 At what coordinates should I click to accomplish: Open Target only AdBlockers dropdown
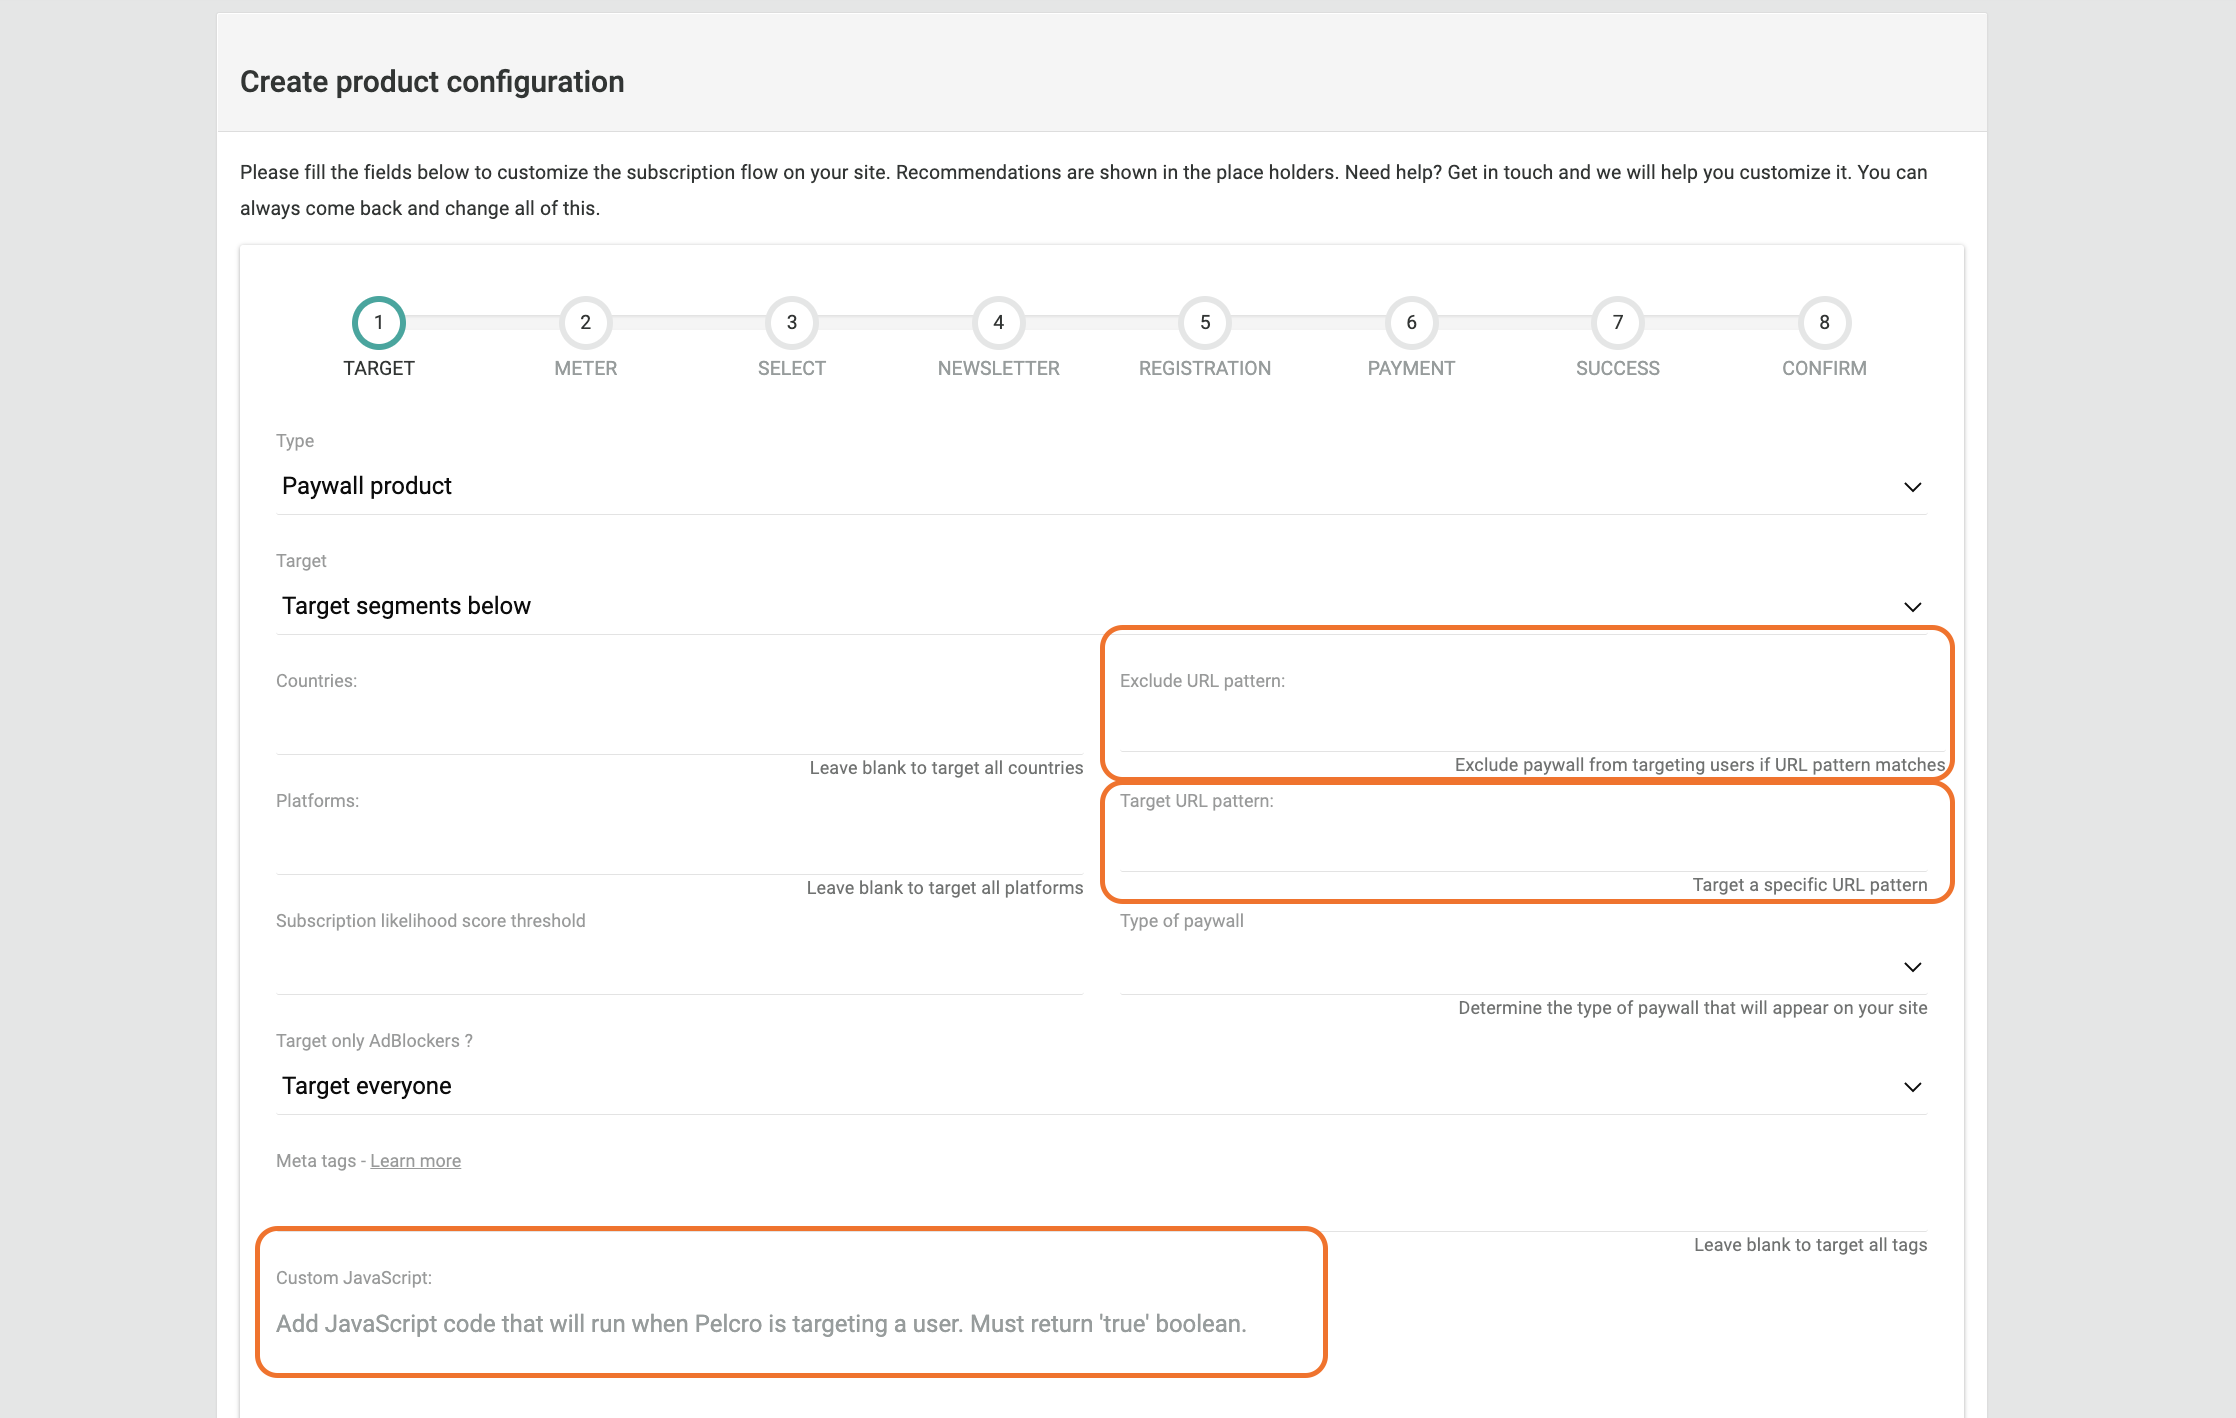coord(1100,1086)
